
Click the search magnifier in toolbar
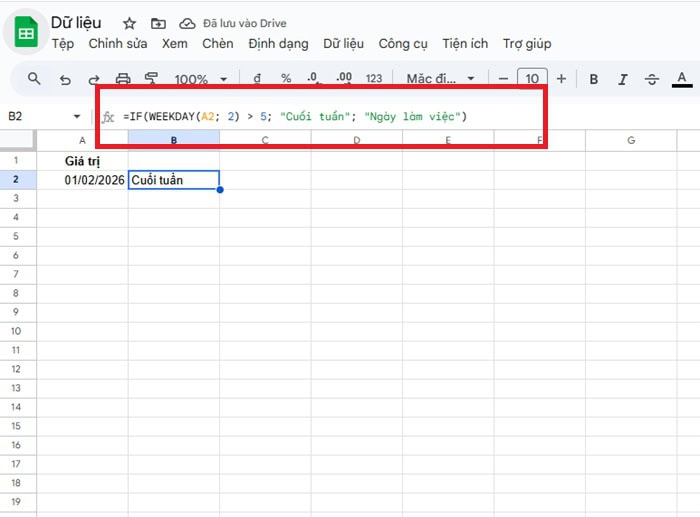(x=34, y=79)
